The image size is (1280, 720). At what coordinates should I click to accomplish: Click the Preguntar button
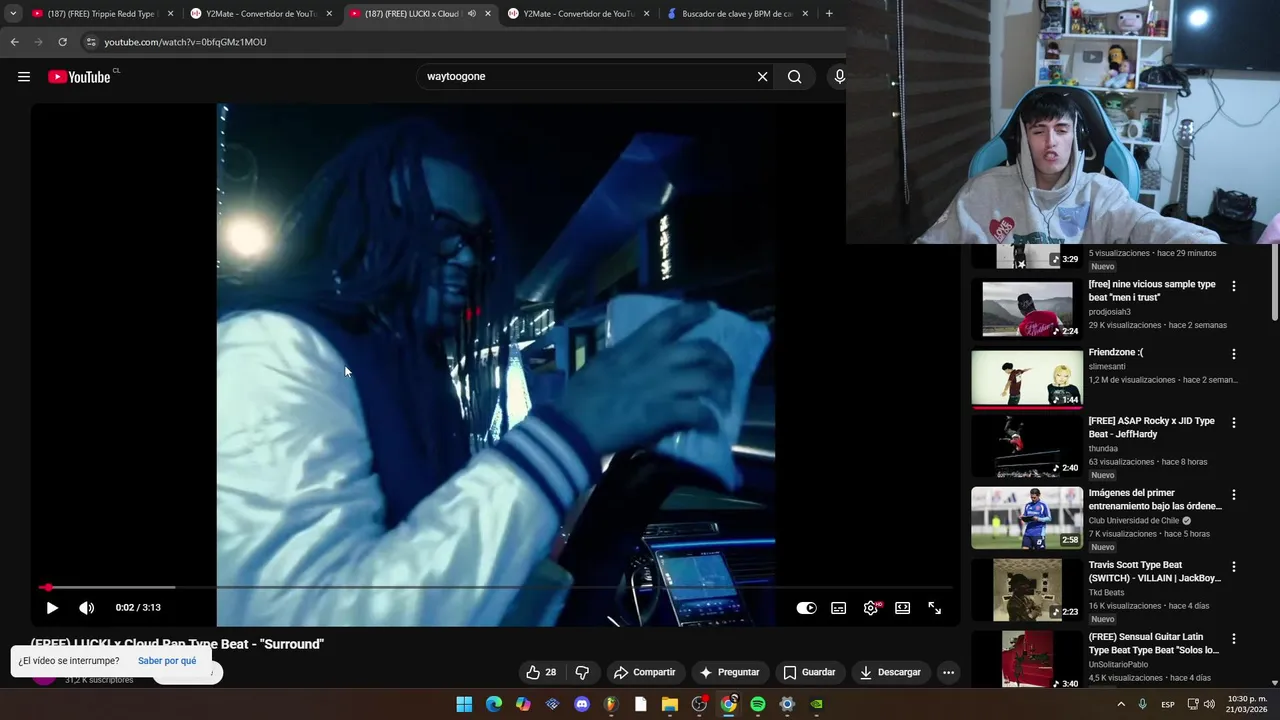729,672
